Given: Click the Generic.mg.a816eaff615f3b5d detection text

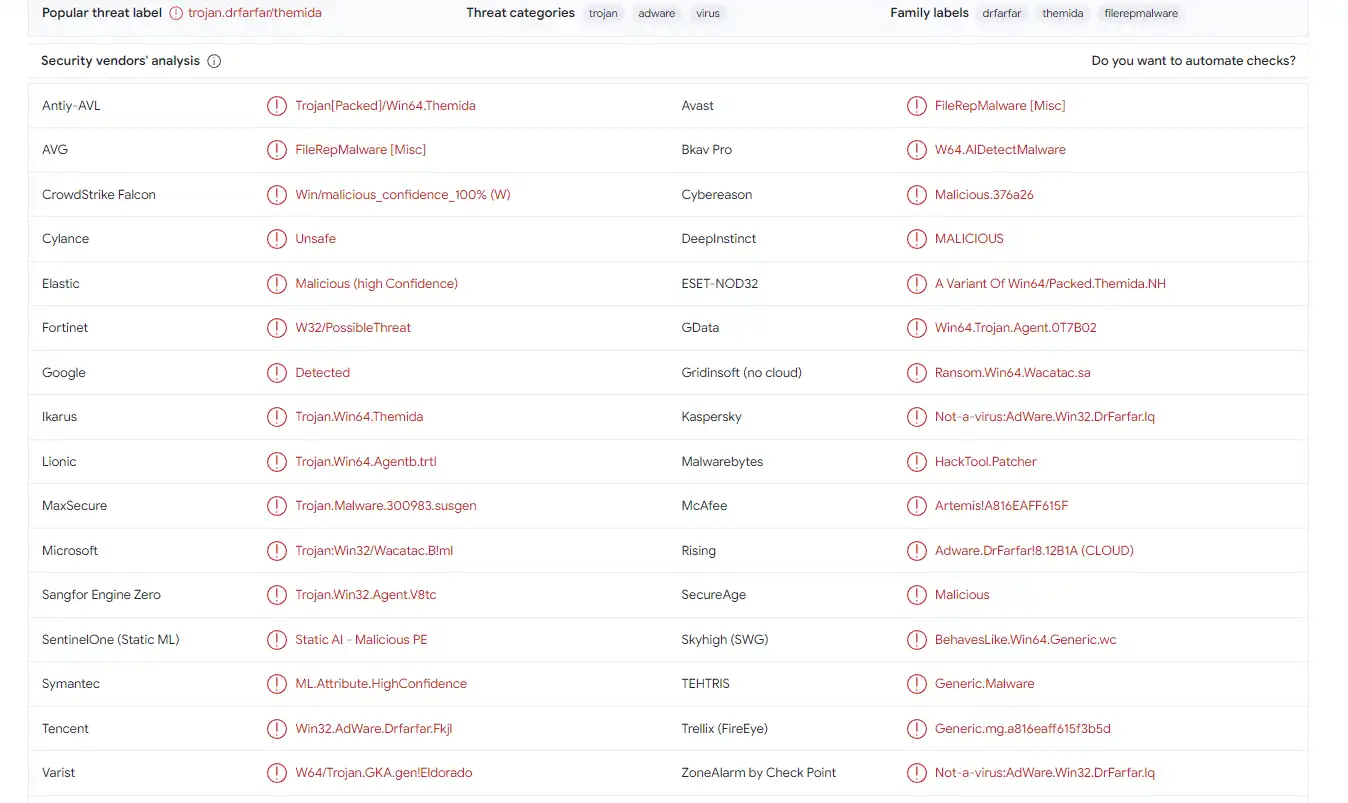Looking at the screenshot, I should 1023,729.
